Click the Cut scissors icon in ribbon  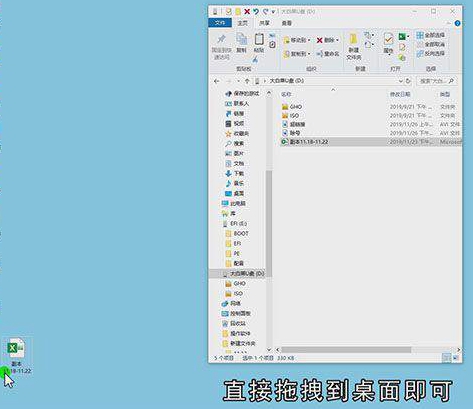pyautogui.click(x=255, y=60)
